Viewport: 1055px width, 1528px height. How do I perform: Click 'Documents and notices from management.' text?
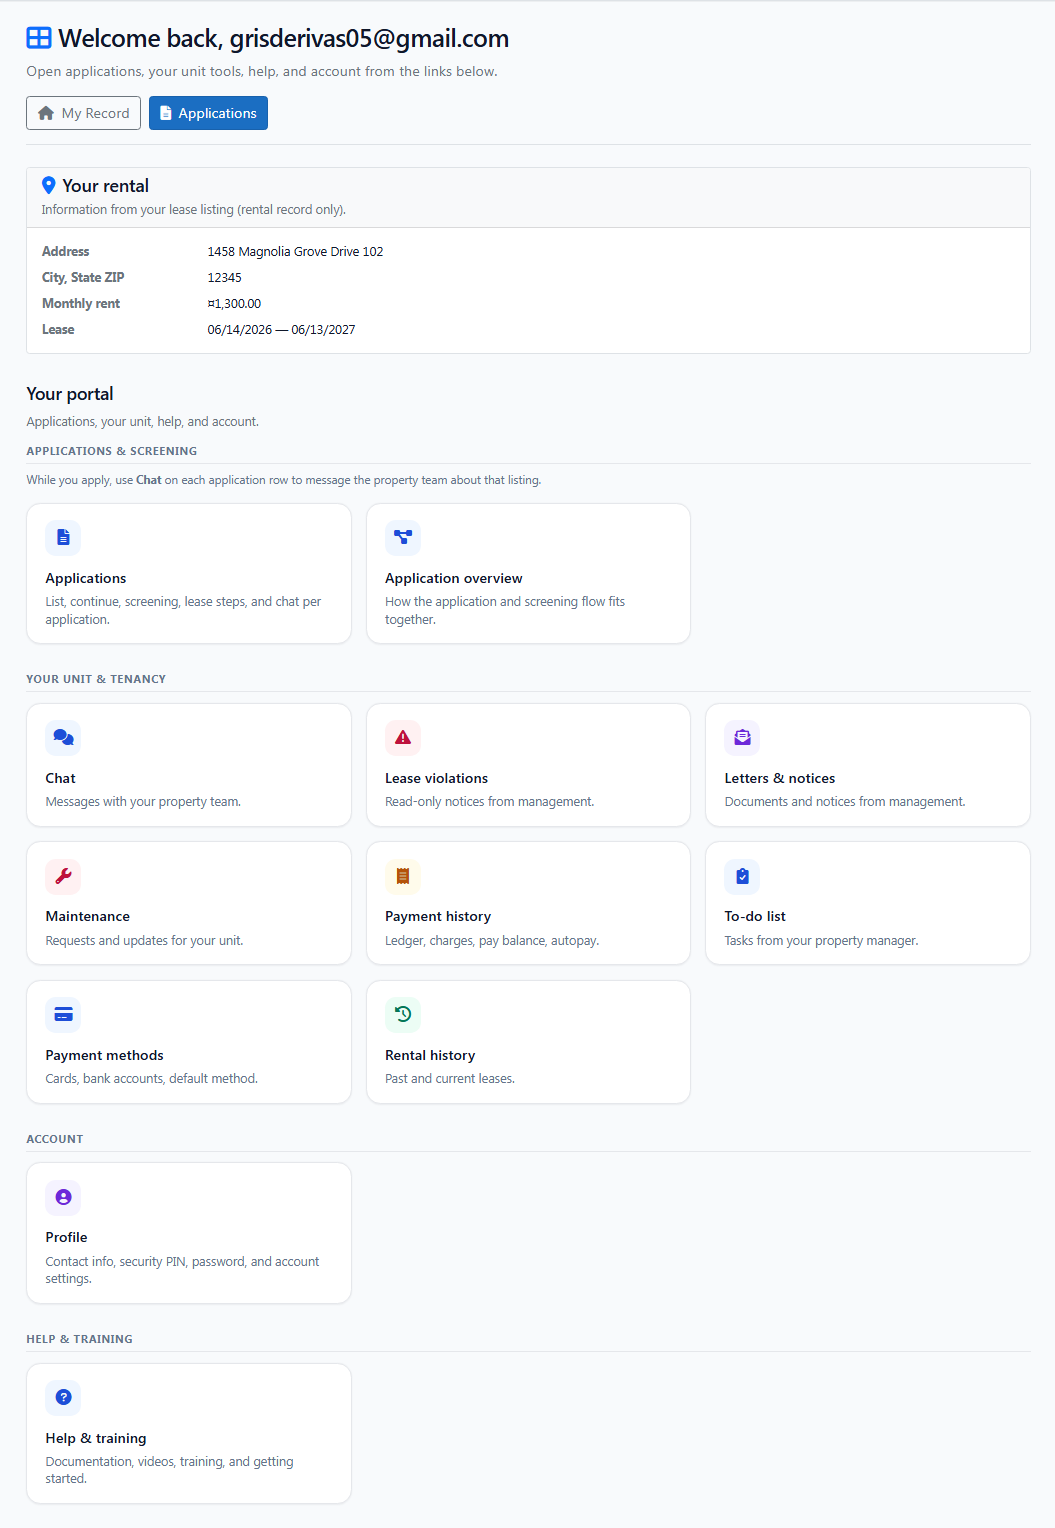tap(845, 802)
